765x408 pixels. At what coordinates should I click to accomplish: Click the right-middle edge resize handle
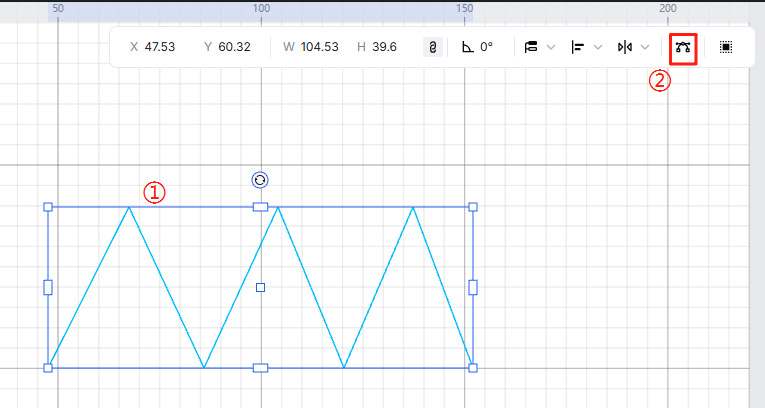coord(473,287)
